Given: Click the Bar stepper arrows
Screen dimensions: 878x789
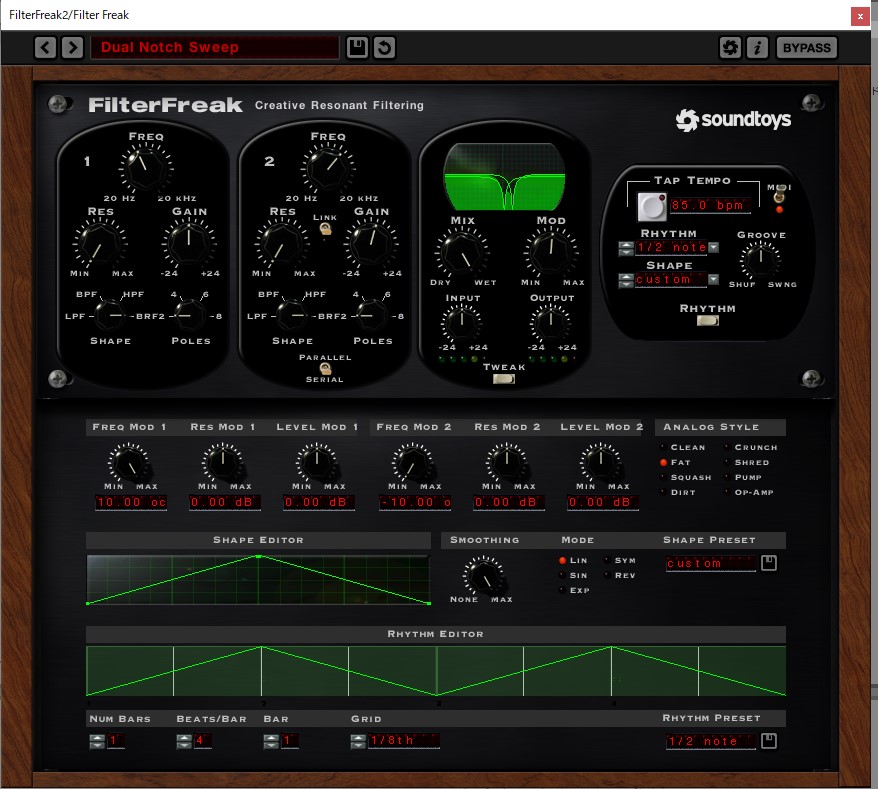Looking at the screenshot, I should click(271, 741).
